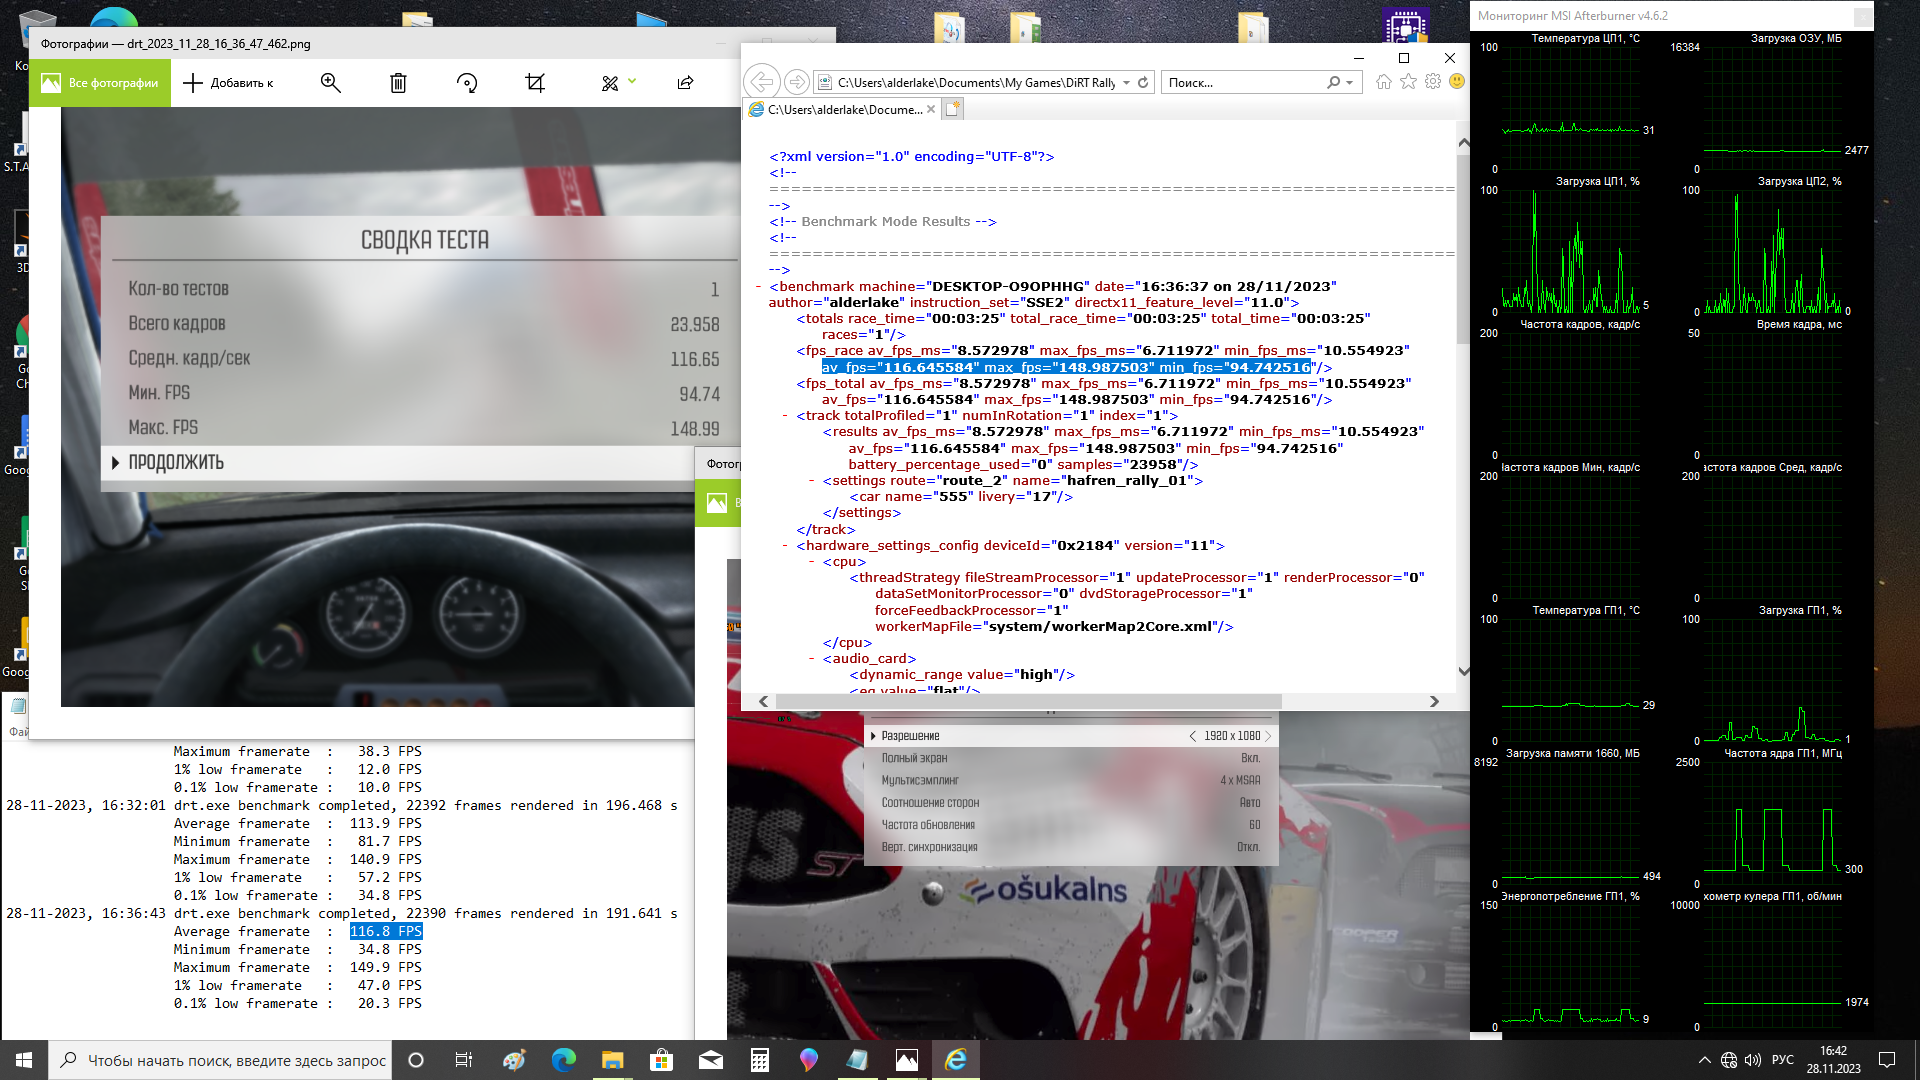The image size is (1920, 1080).
Task: Open address bar autocomplete dropdown arrow
Action: point(1126,83)
